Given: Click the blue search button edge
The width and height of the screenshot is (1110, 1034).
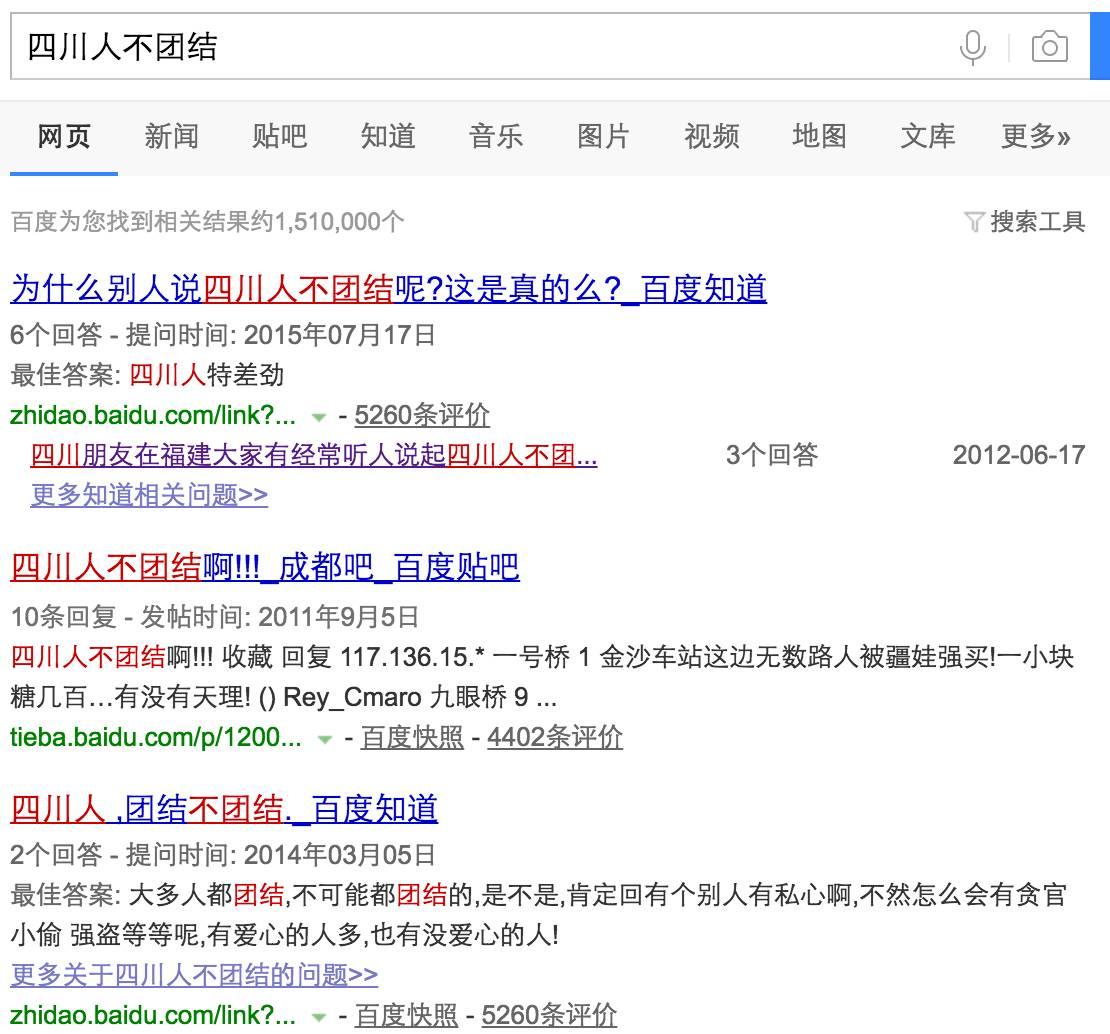Looking at the screenshot, I should [1099, 47].
